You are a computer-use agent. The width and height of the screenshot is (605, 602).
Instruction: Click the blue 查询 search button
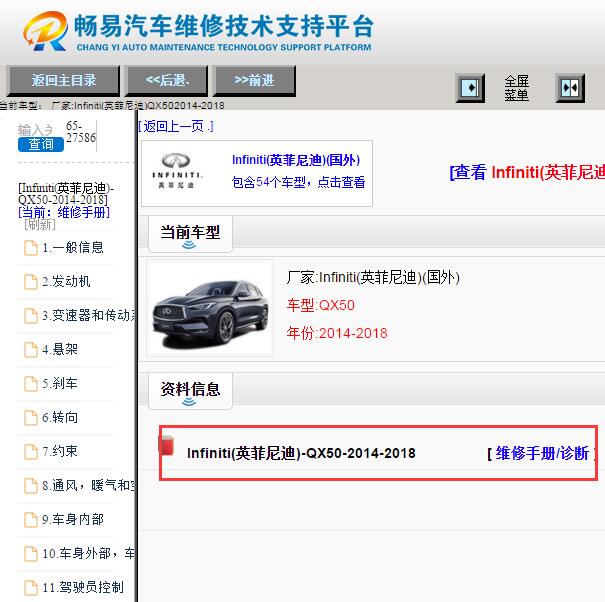[41, 144]
